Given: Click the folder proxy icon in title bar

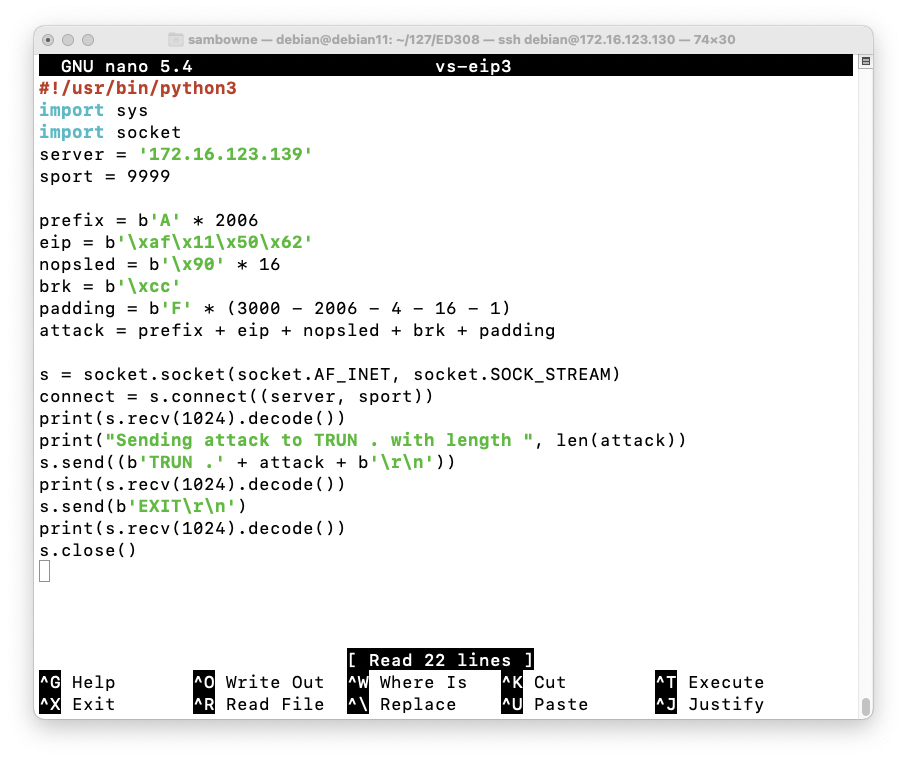Looking at the screenshot, I should 175,40.
